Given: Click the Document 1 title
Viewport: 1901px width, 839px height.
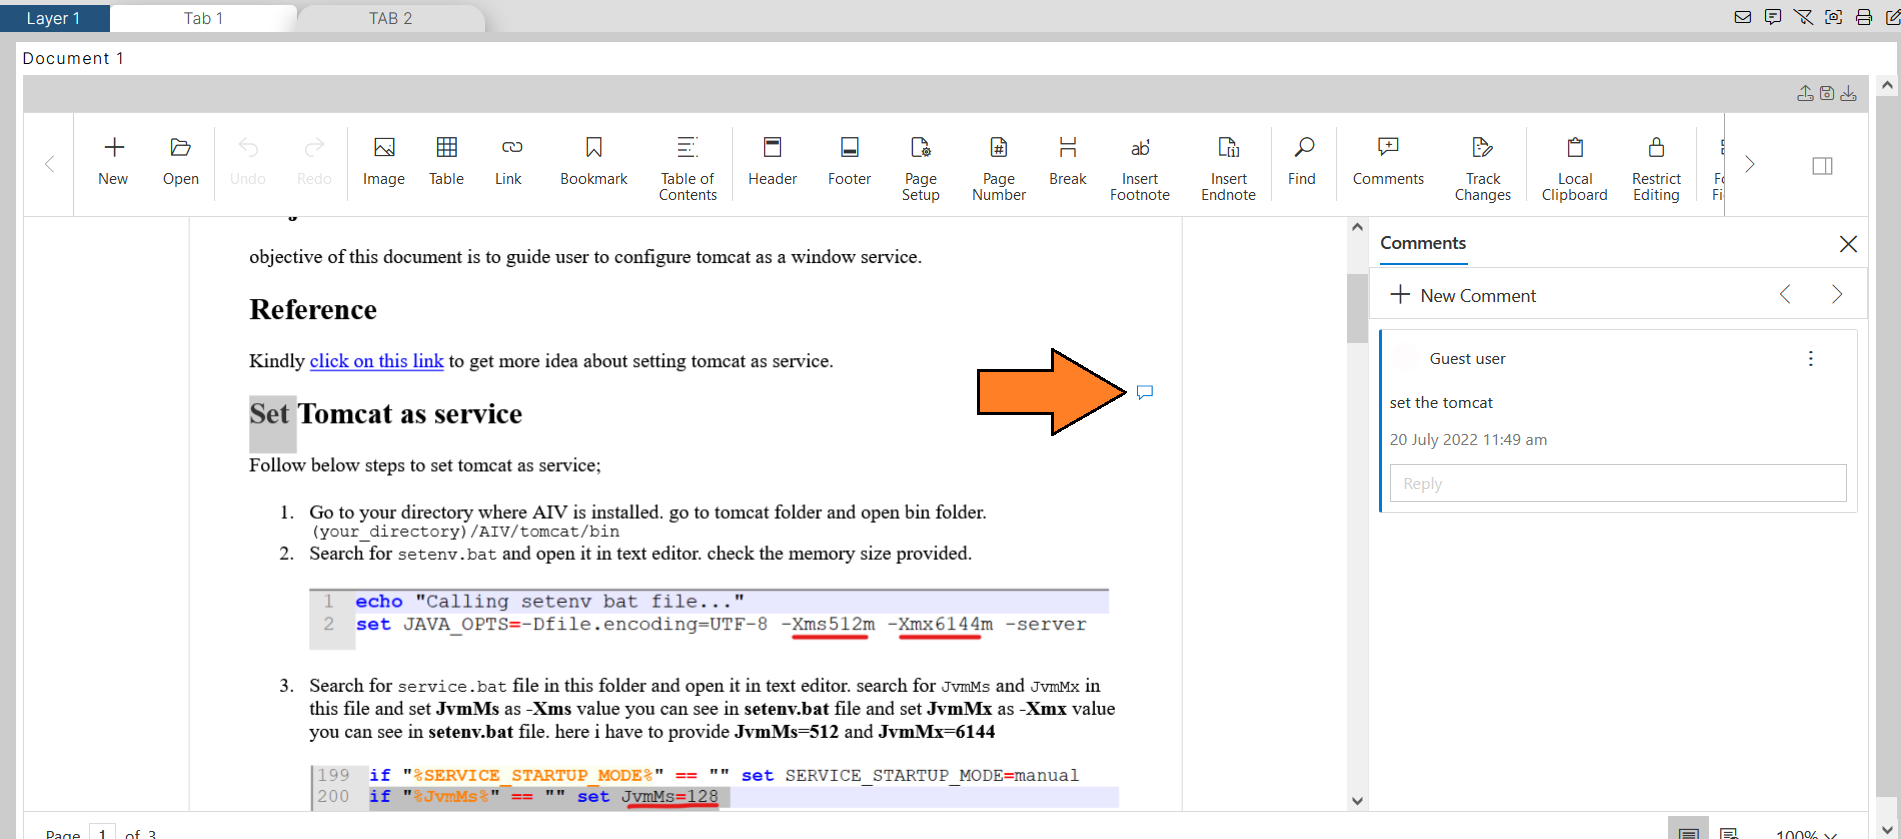Looking at the screenshot, I should click(x=73, y=58).
